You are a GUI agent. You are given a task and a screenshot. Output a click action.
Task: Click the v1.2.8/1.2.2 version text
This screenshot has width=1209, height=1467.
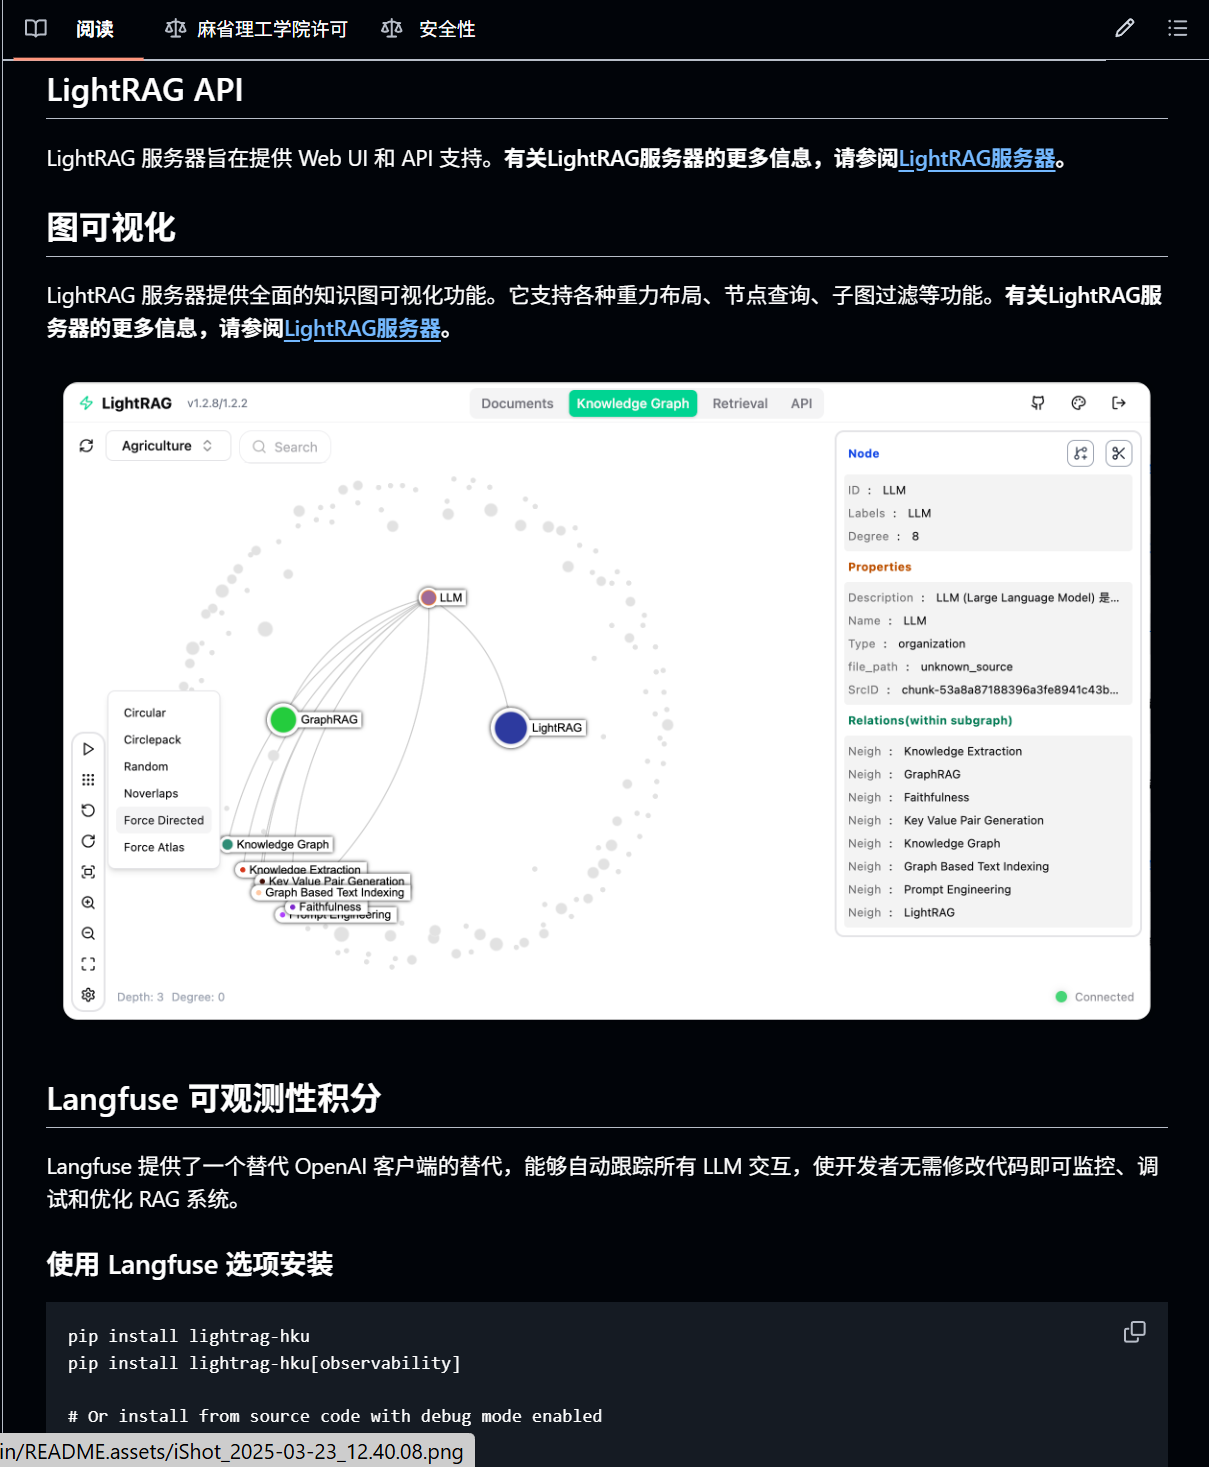[x=217, y=404]
